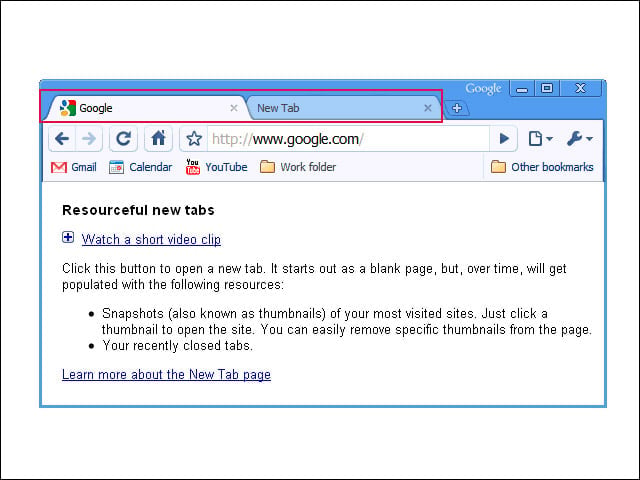Viewport: 640px width, 480px height.
Task: Open Other bookmarks folder
Action: [x=542, y=167]
